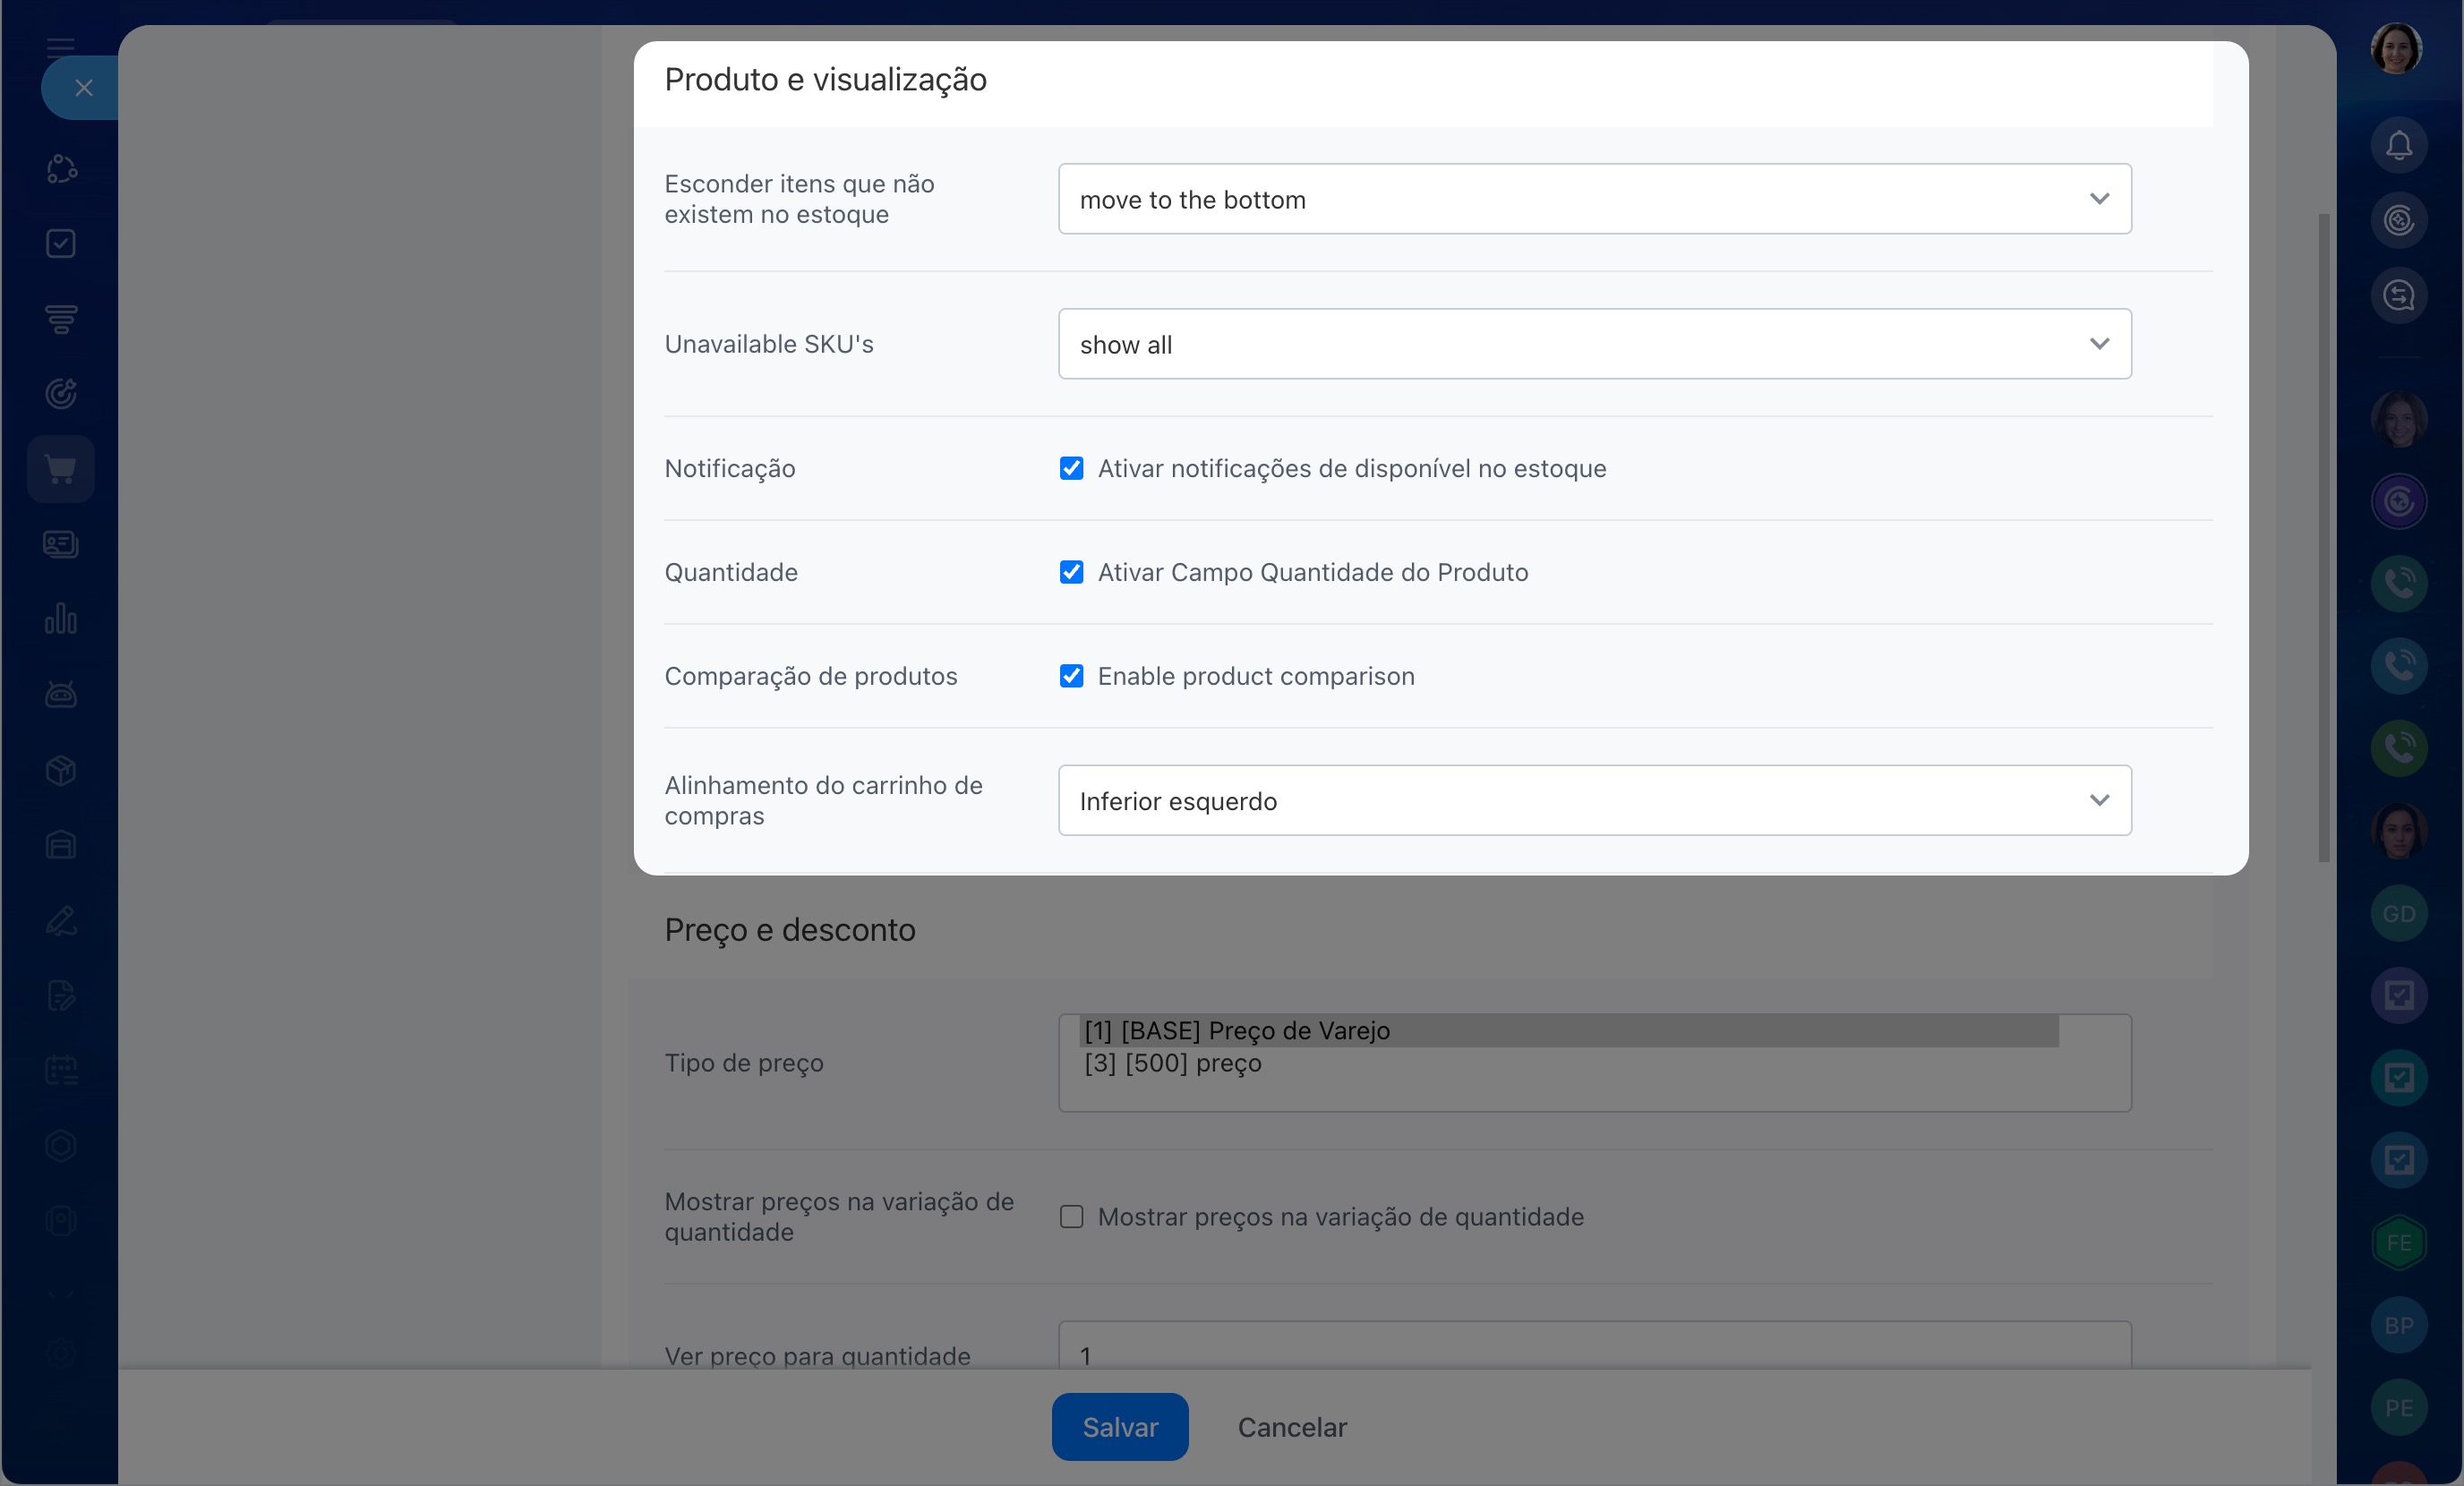Open the bar chart analytics sidebar icon
2464x1486 pixels.
tap(61, 619)
